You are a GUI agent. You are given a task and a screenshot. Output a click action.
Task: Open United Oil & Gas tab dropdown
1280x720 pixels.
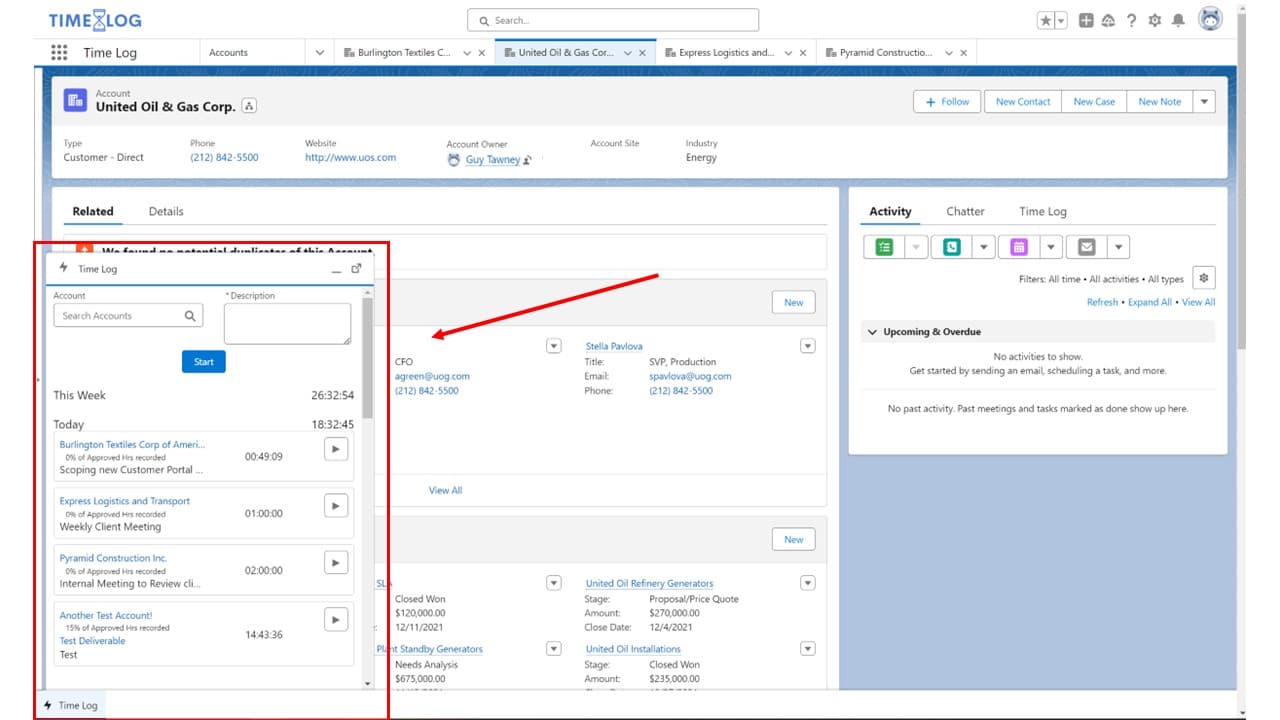point(627,53)
